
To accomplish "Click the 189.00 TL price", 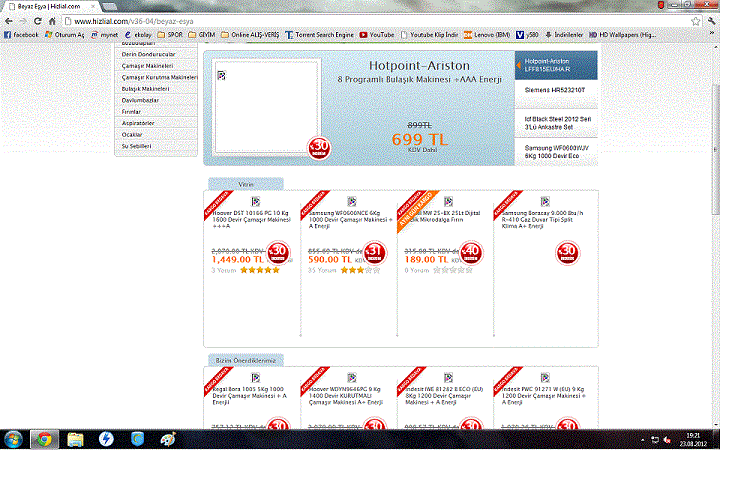I will point(427,259).
